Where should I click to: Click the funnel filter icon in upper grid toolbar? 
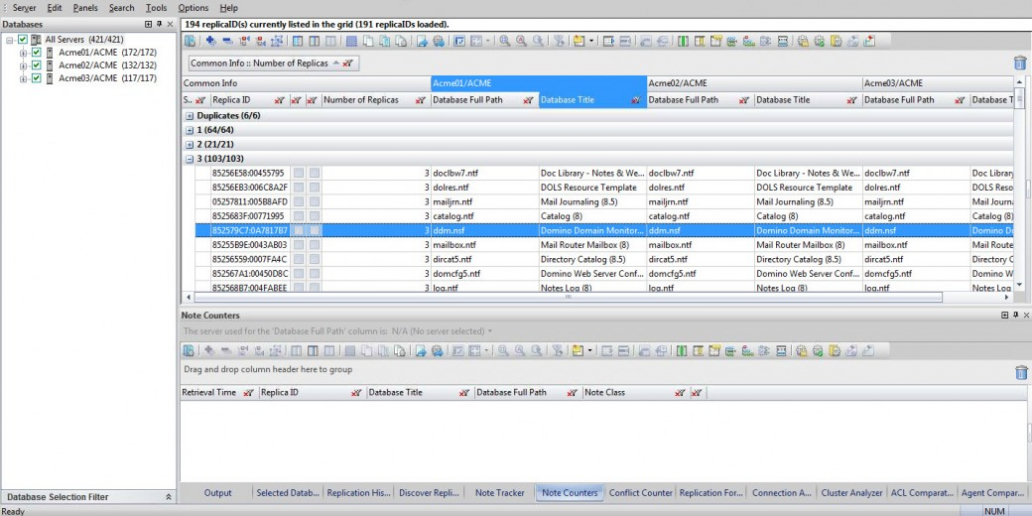[x=558, y=41]
